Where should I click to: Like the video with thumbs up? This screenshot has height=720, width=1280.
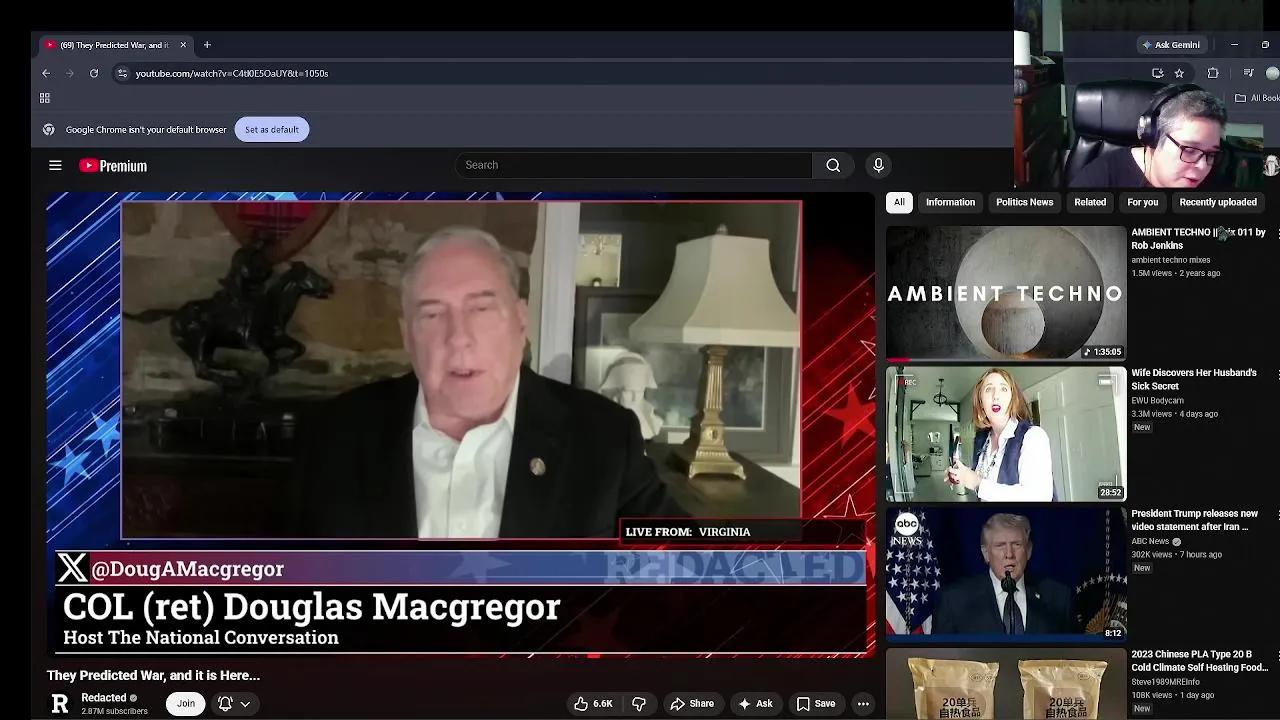(593, 704)
